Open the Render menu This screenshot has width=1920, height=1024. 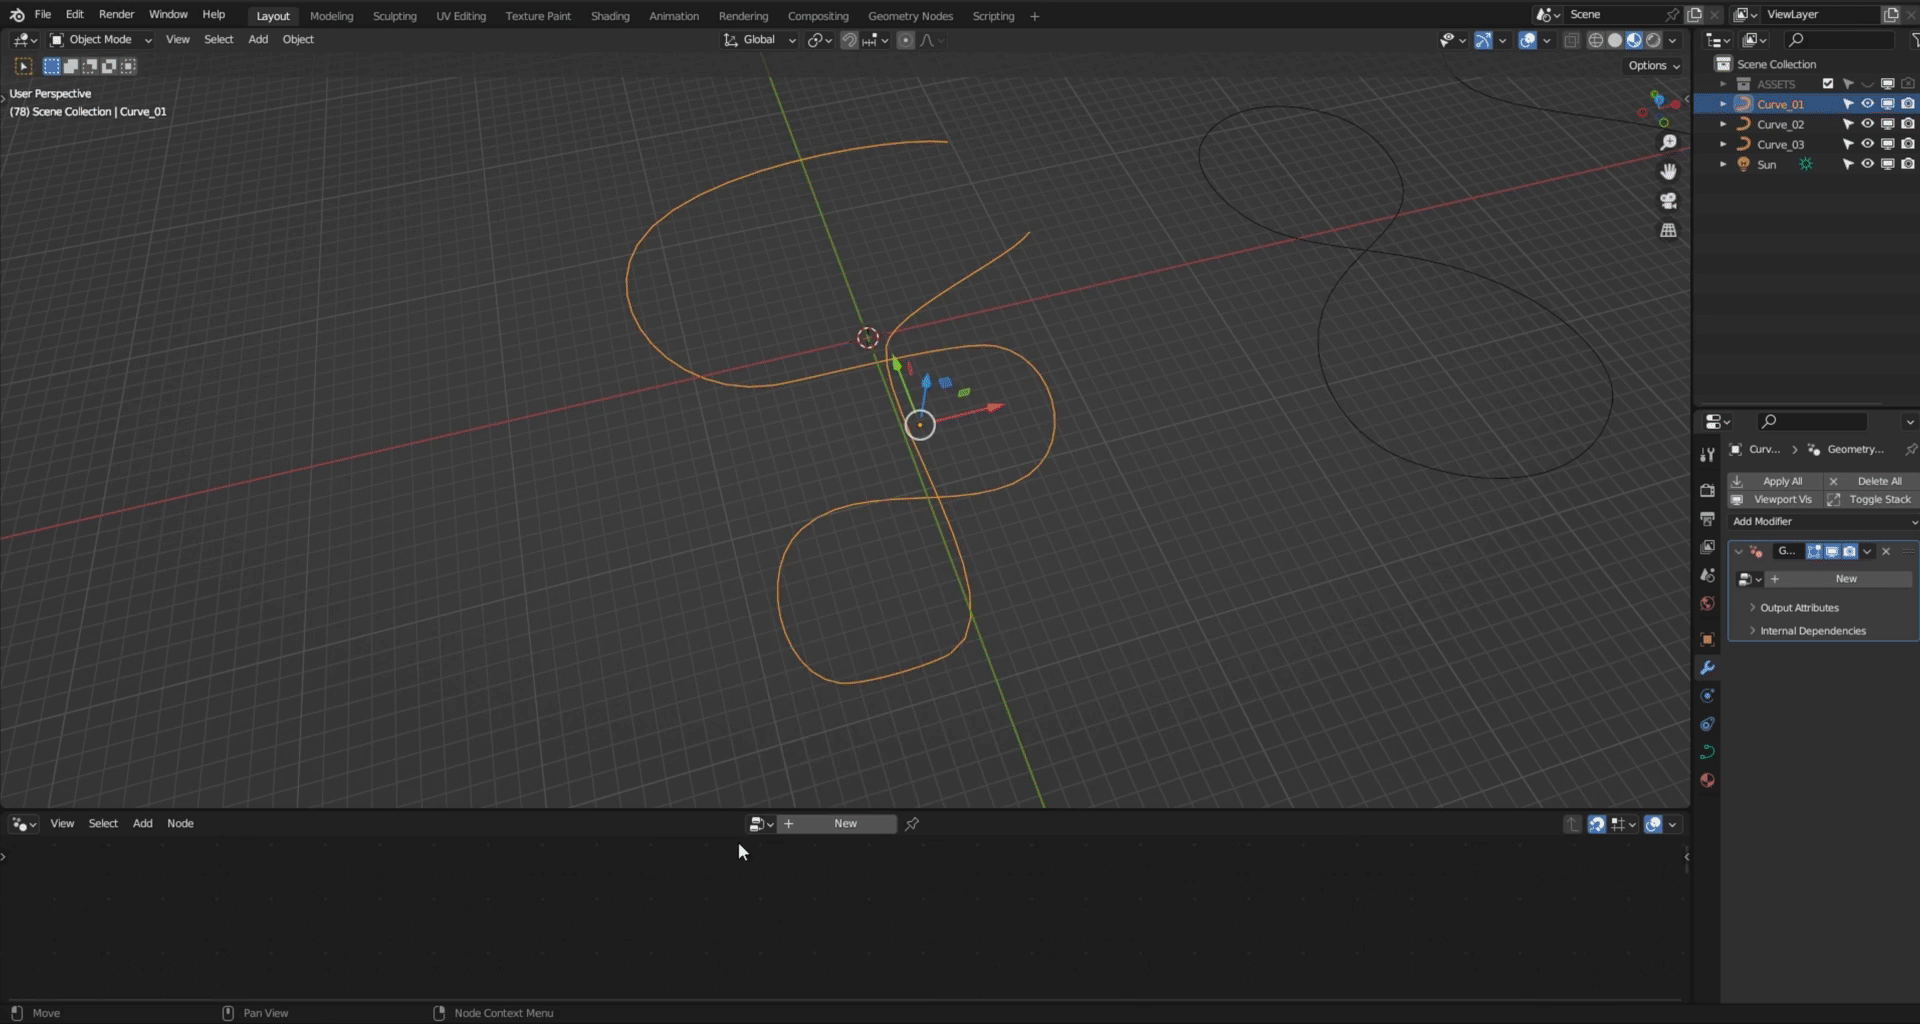(116, 15)
